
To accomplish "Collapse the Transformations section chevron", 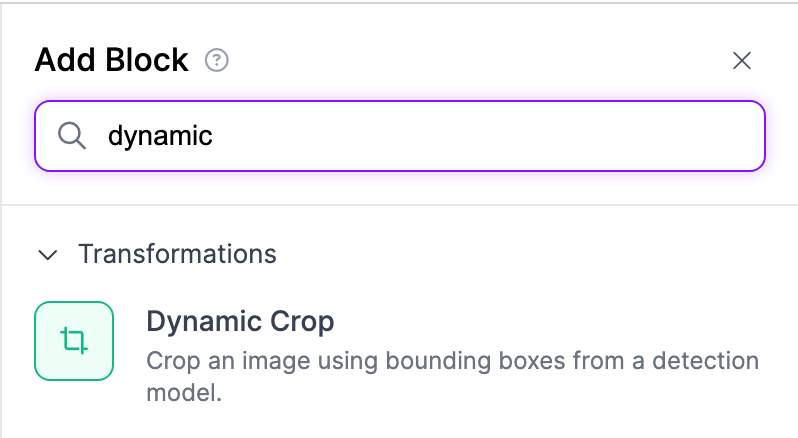I will tap(47, 254).
